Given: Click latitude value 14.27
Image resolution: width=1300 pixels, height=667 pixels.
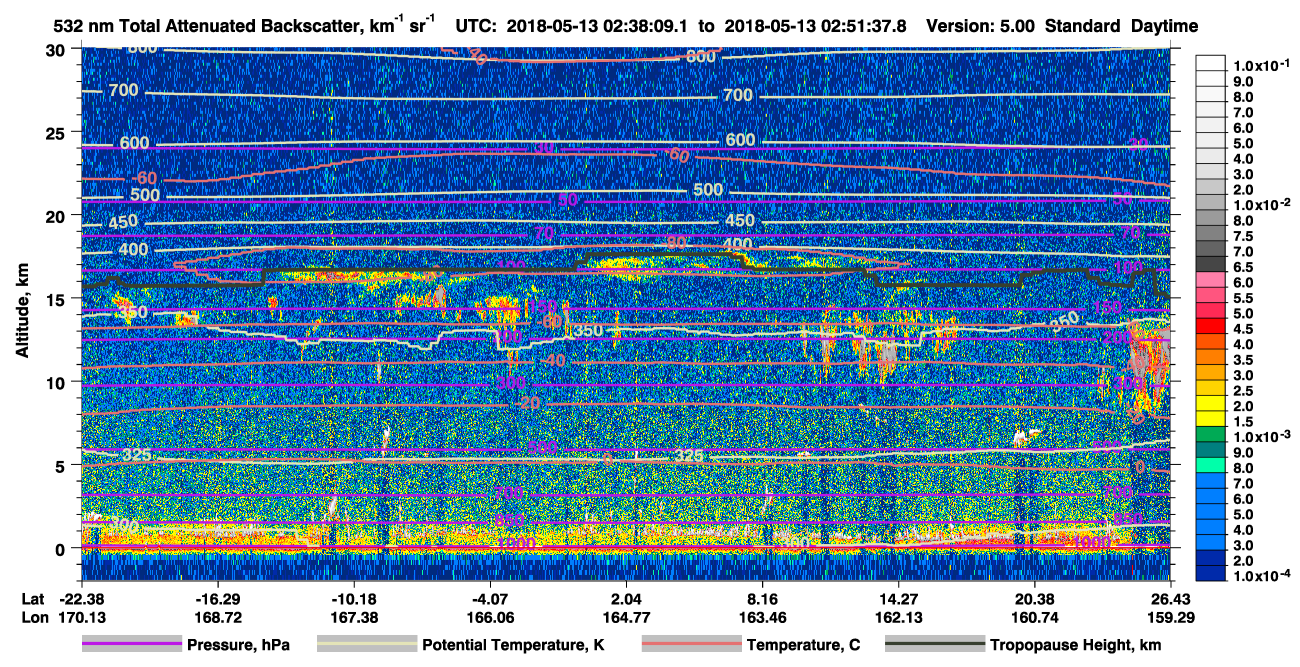Looking at the screenshot, I should (898, 598).
